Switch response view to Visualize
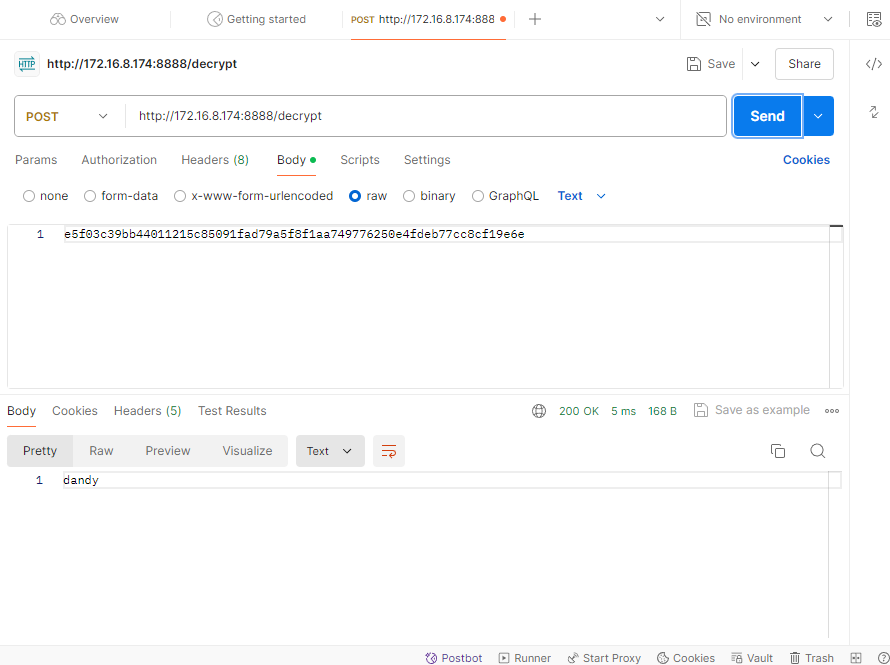890x665 pixels. click(x=247, y=451)
